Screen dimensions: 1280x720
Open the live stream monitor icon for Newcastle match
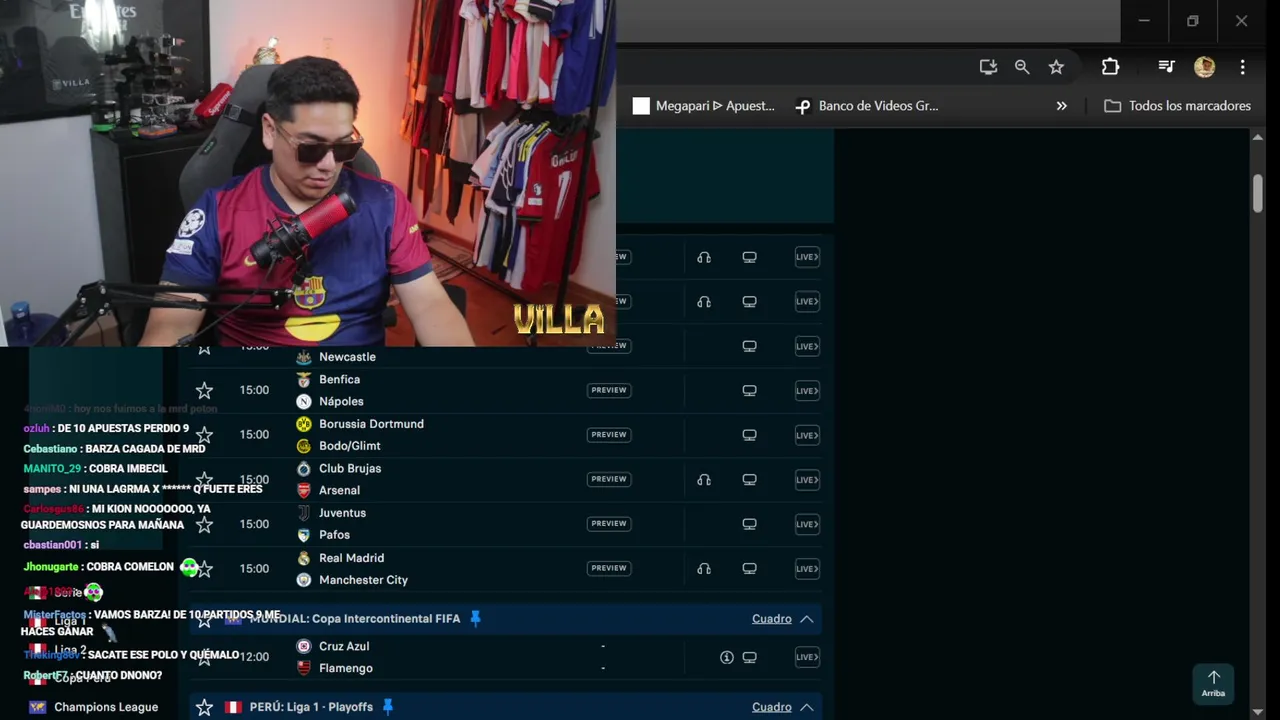tap(749, 346)
